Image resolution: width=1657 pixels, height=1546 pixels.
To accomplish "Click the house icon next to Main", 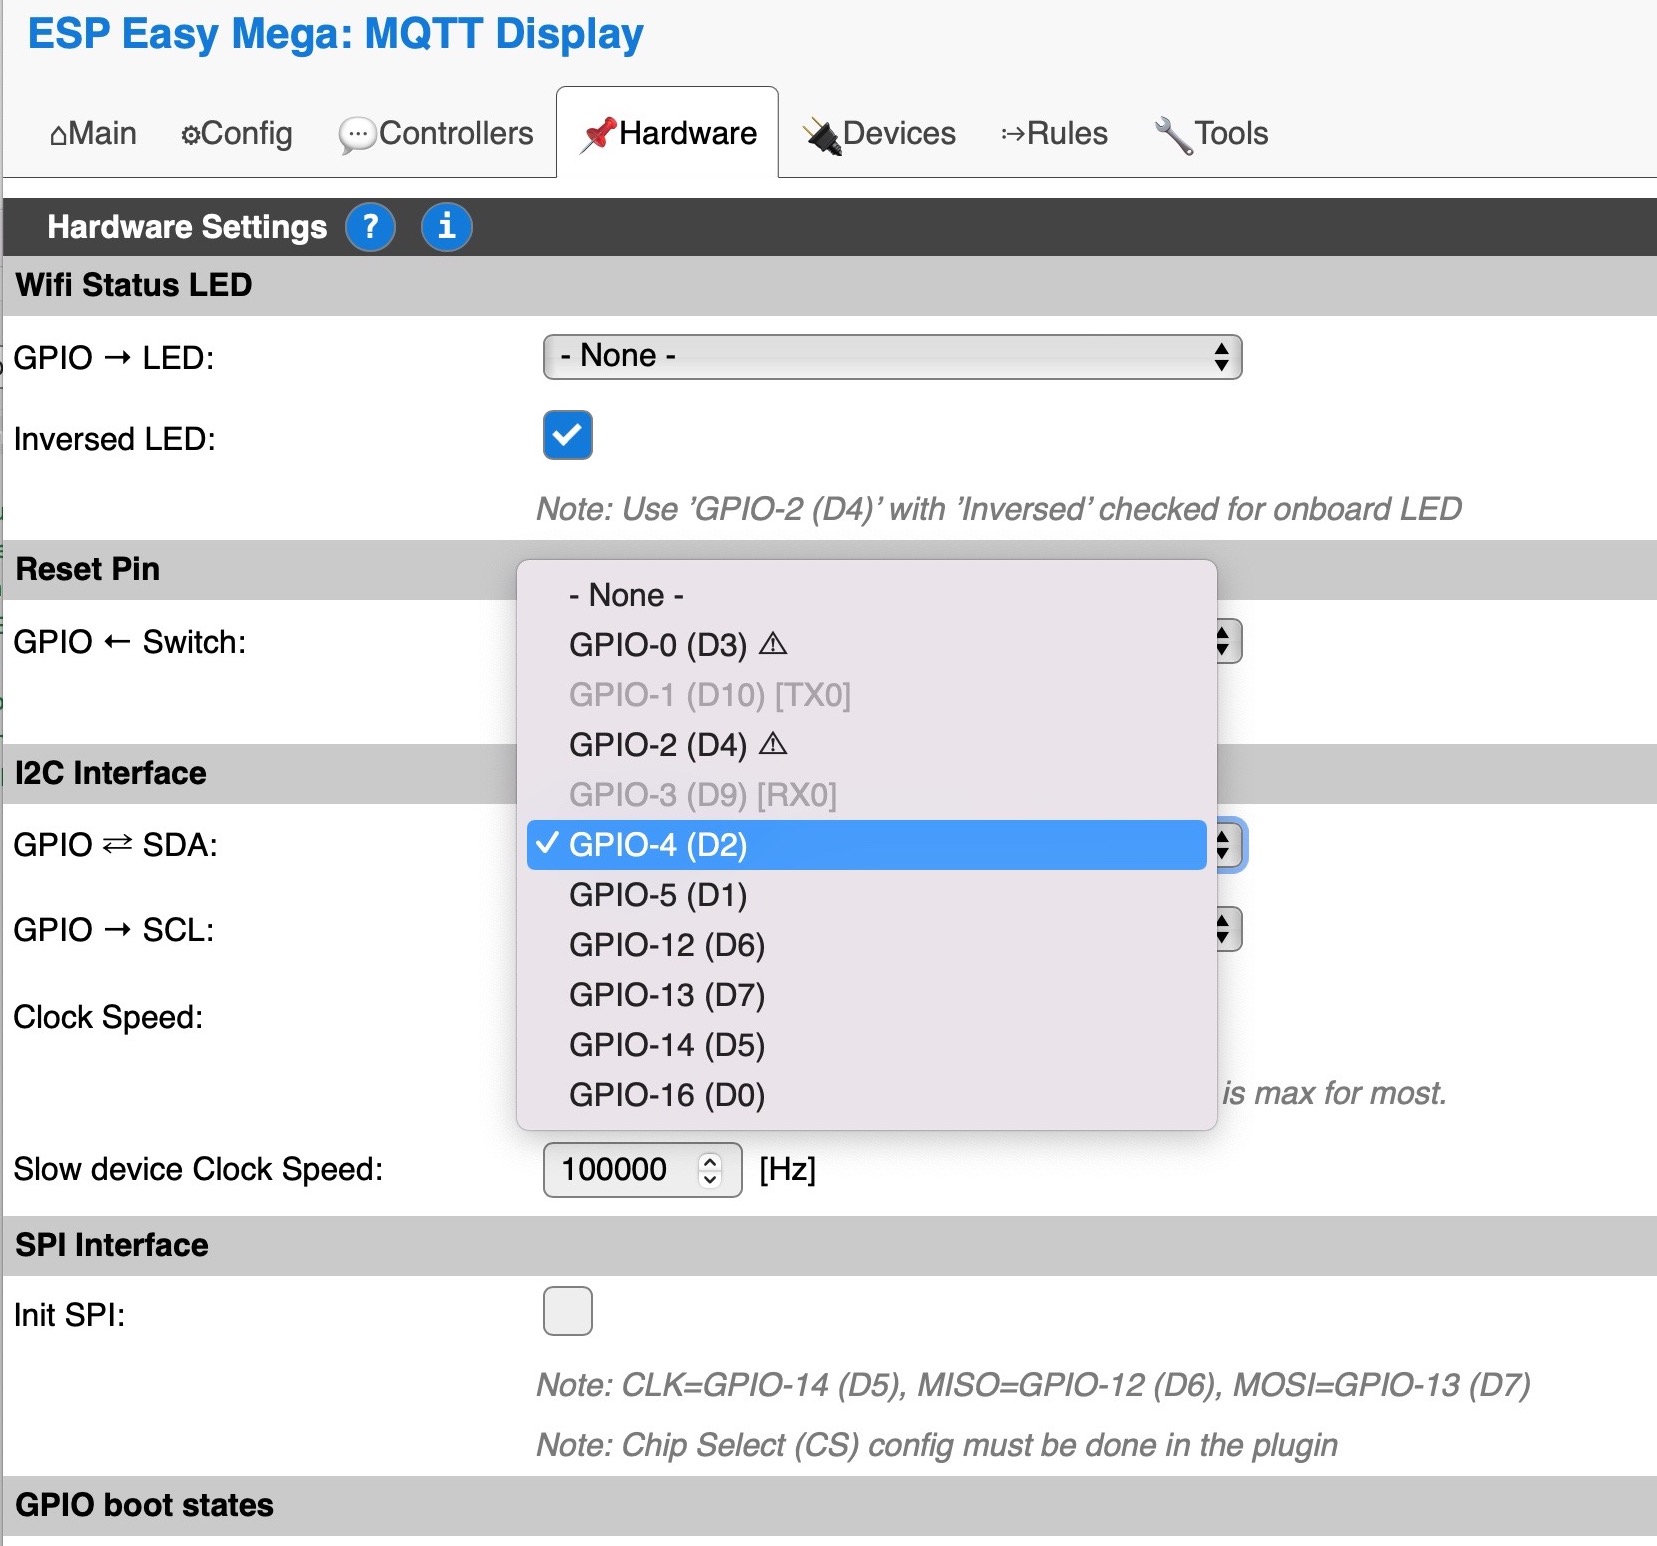I will click(x=59, y=135).
